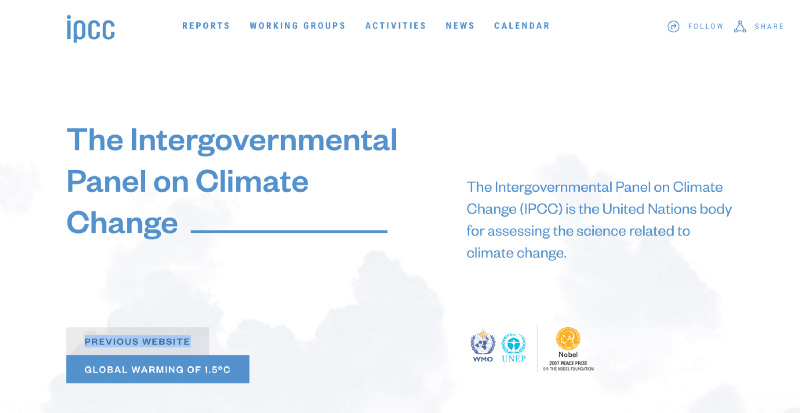Click the Intergovernmental Panel on Climate Change heading
Screen dimensions: 800x413
click(x=232, y=182)
